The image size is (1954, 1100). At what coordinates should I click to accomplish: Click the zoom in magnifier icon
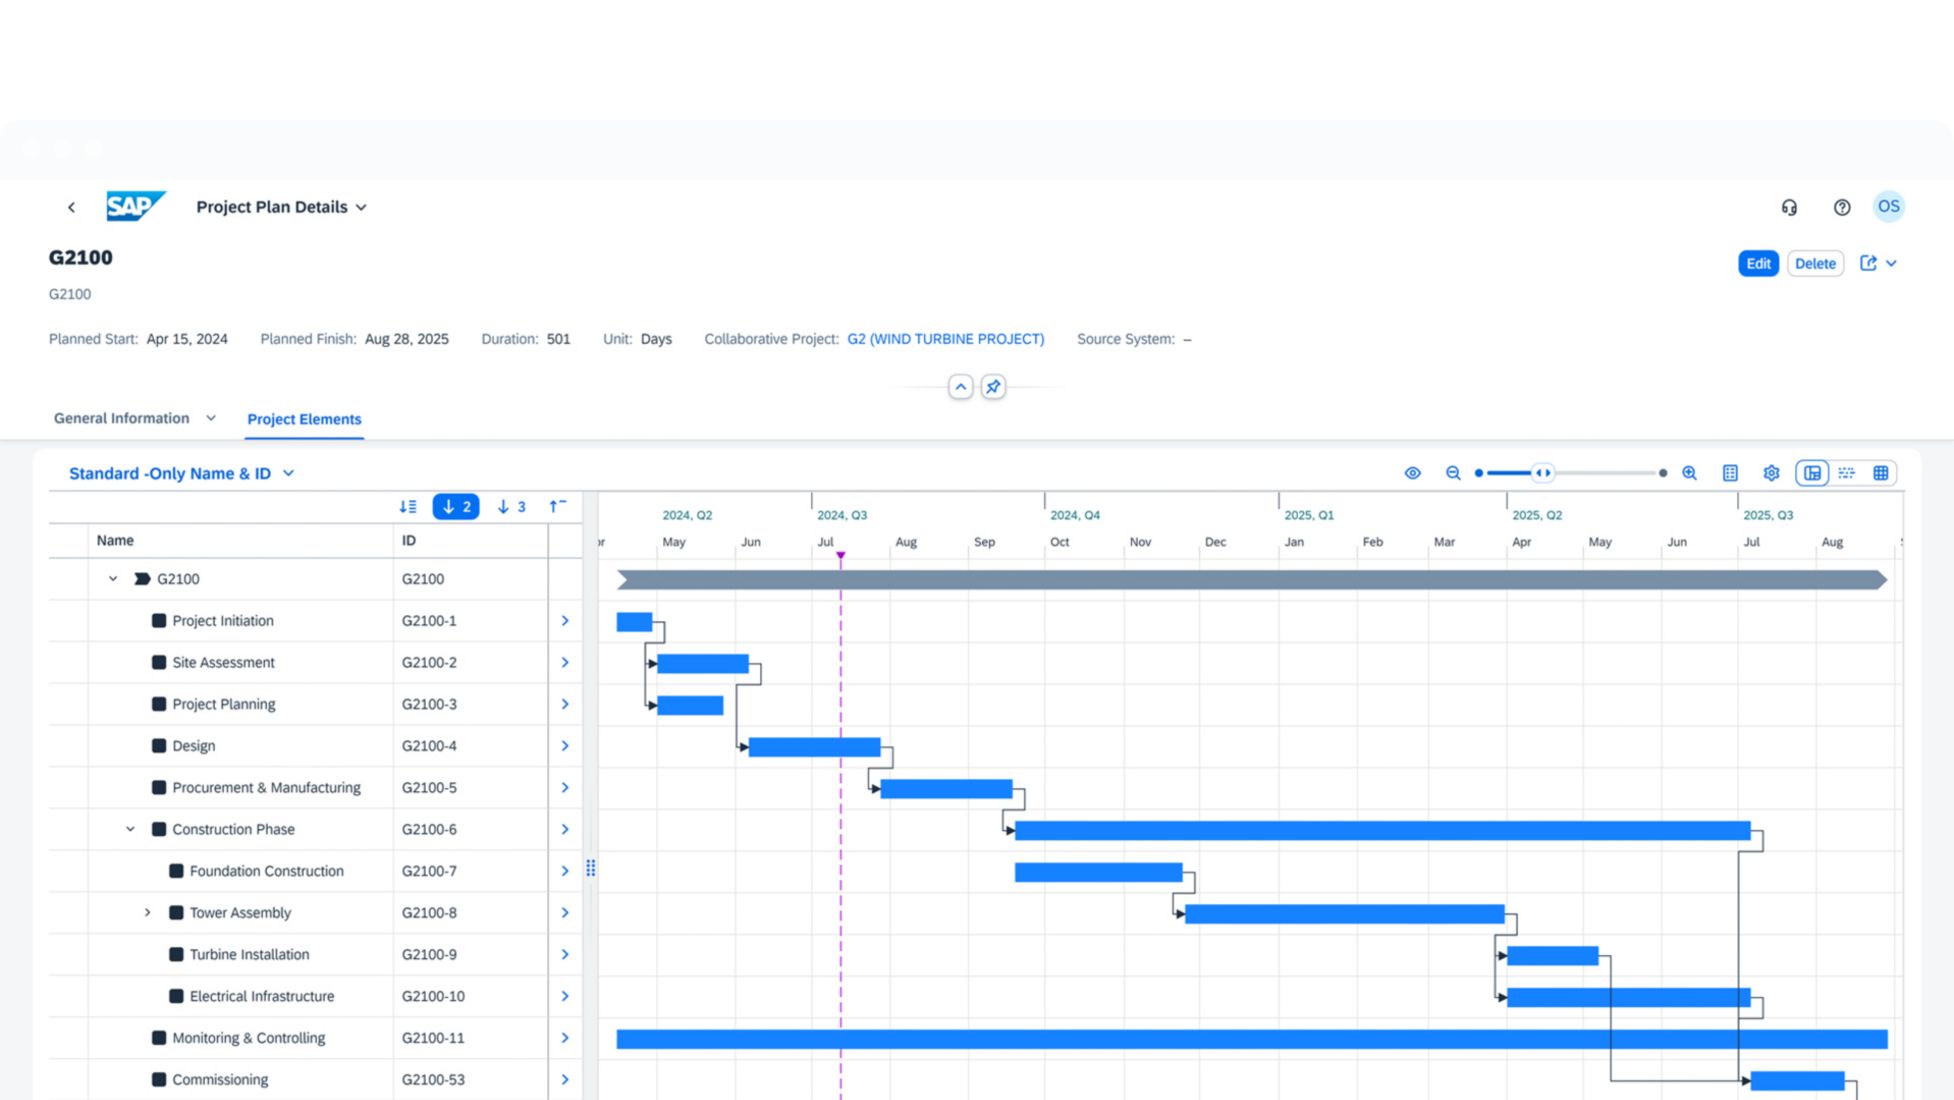(1689, 473)
